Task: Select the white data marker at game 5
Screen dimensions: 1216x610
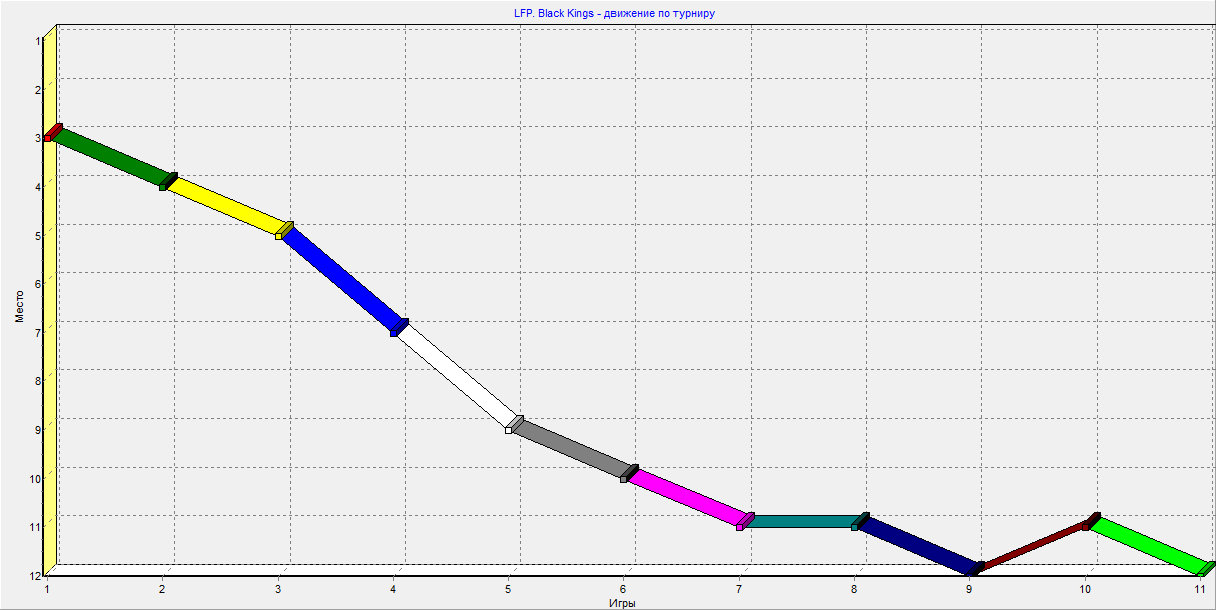Action: pyautogui.click(x=513, y=425)
